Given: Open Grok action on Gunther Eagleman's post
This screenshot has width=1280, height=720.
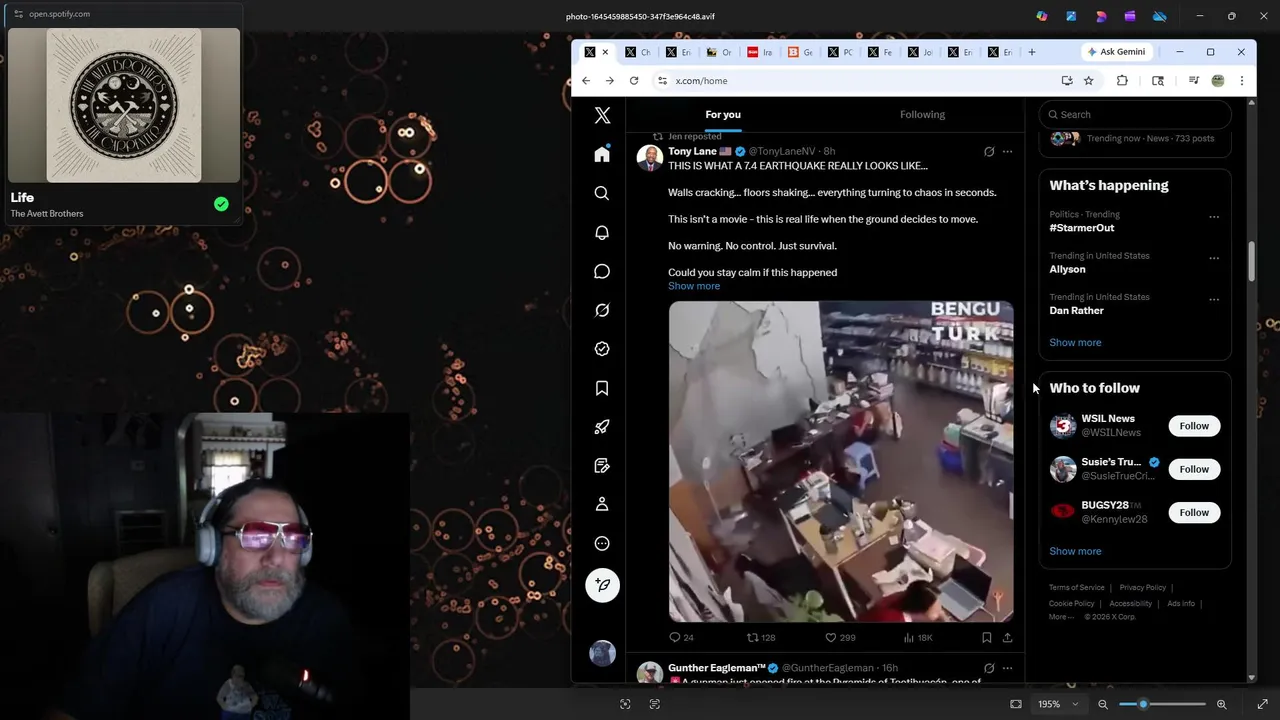Looking at the screenshot, I should click(989, 668).
